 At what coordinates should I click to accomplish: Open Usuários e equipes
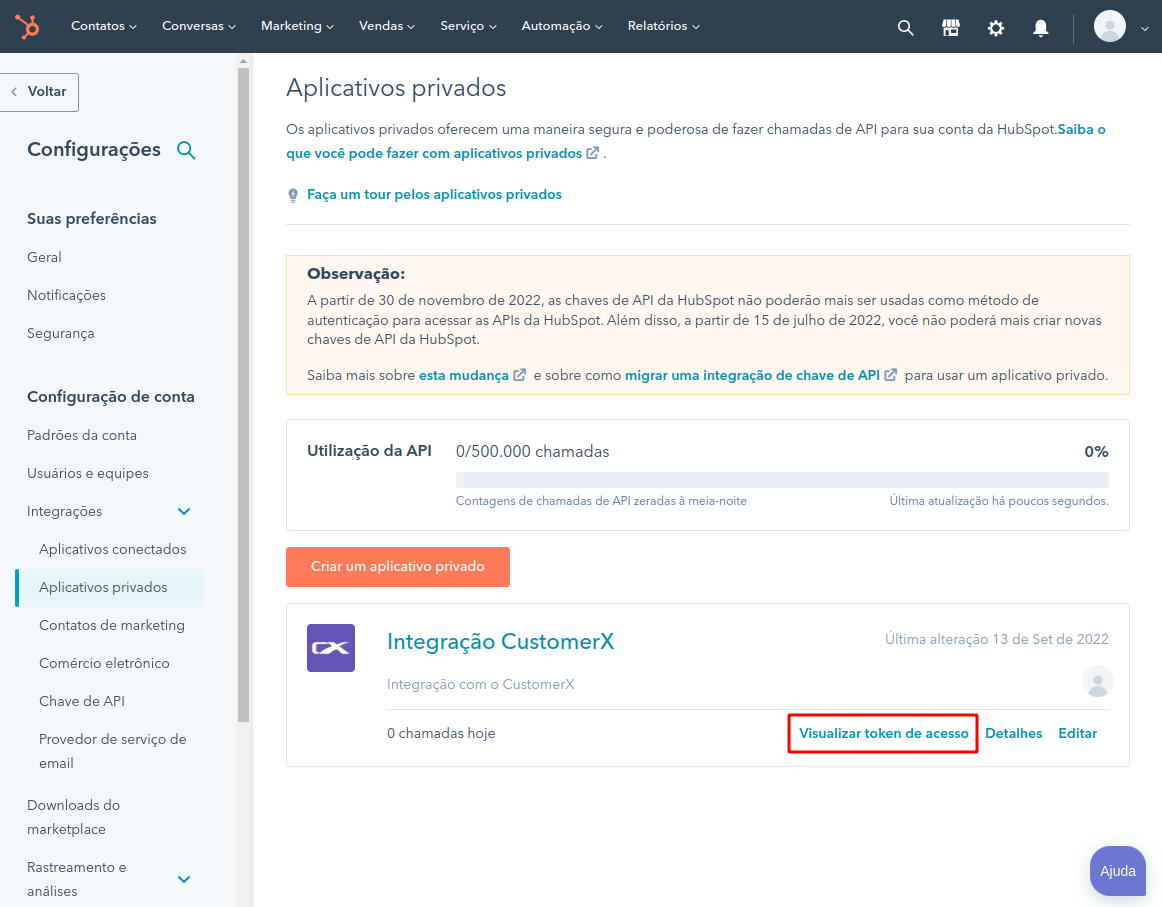[88, 473]
